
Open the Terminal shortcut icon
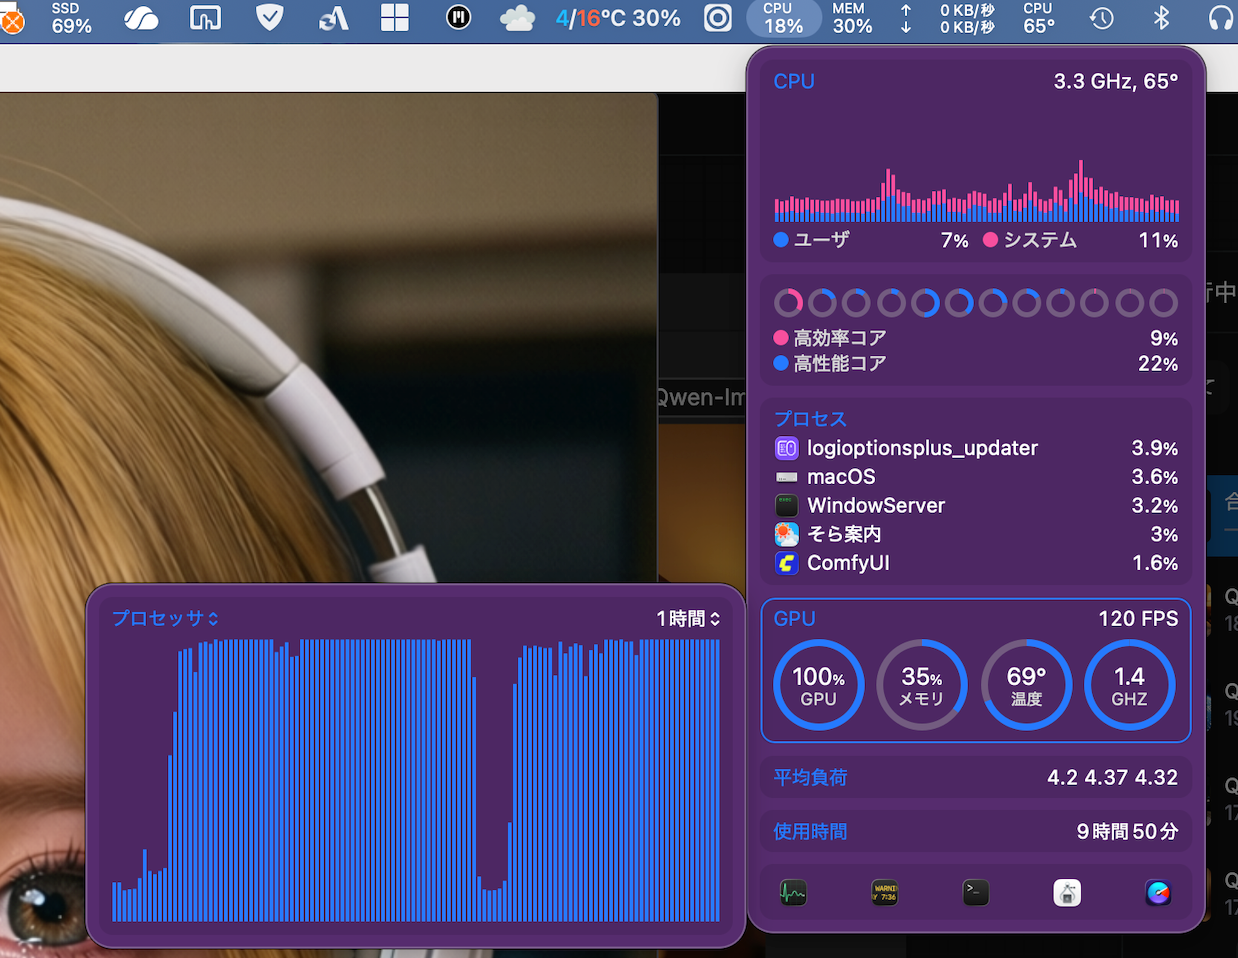(976, 892)
